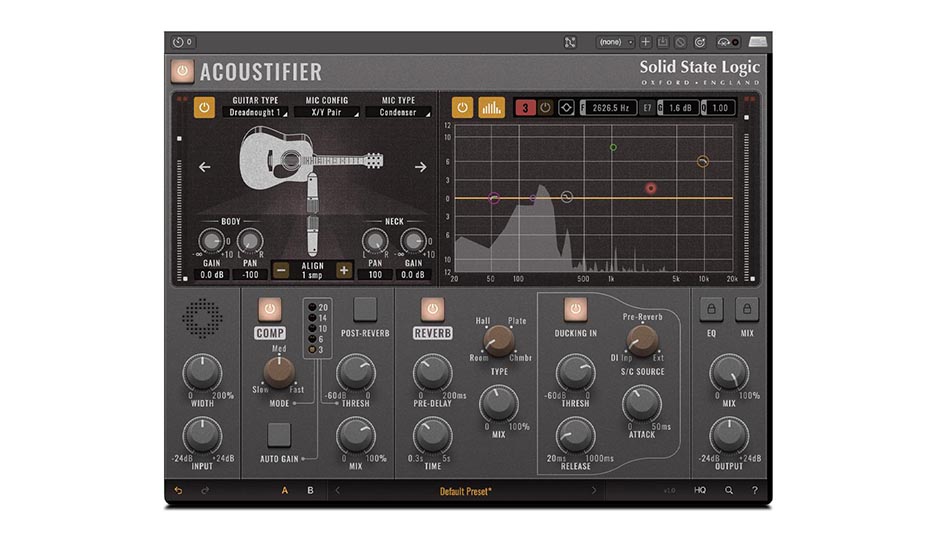This screenshot has height=540, width=940.
Task: Open the search magnifier icon
Action: (729, 491)
